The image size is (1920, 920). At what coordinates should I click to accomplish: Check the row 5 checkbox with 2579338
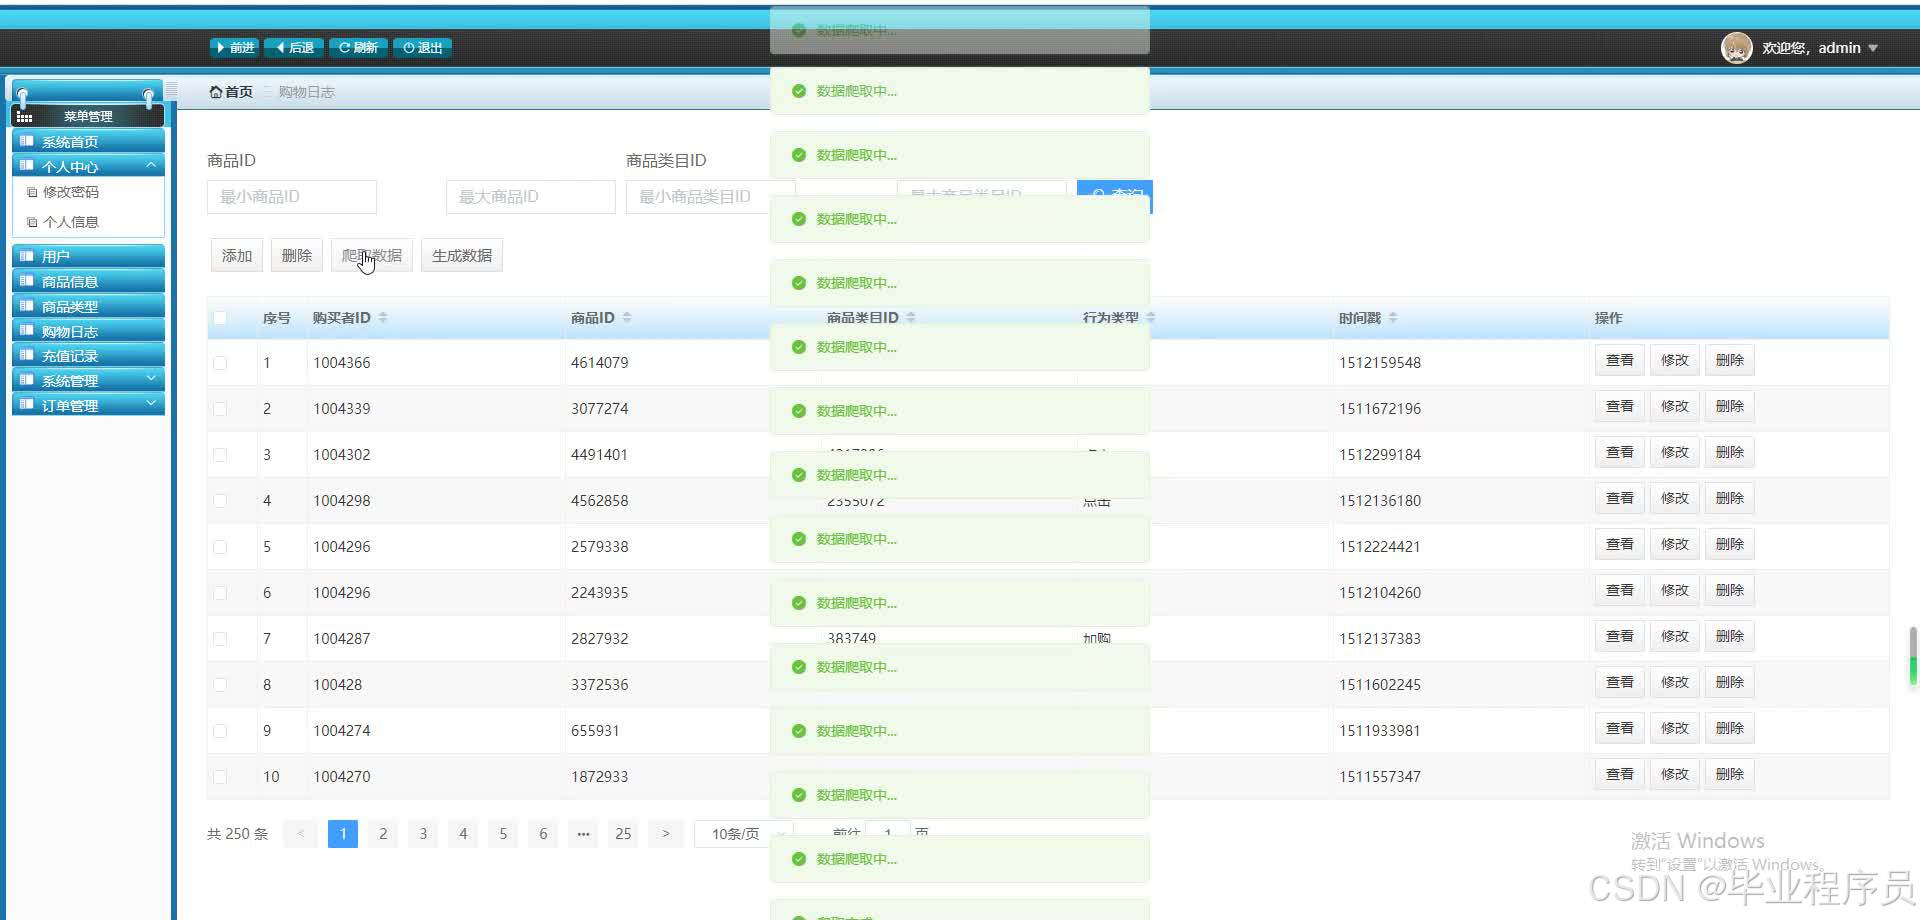coord(220,547)
